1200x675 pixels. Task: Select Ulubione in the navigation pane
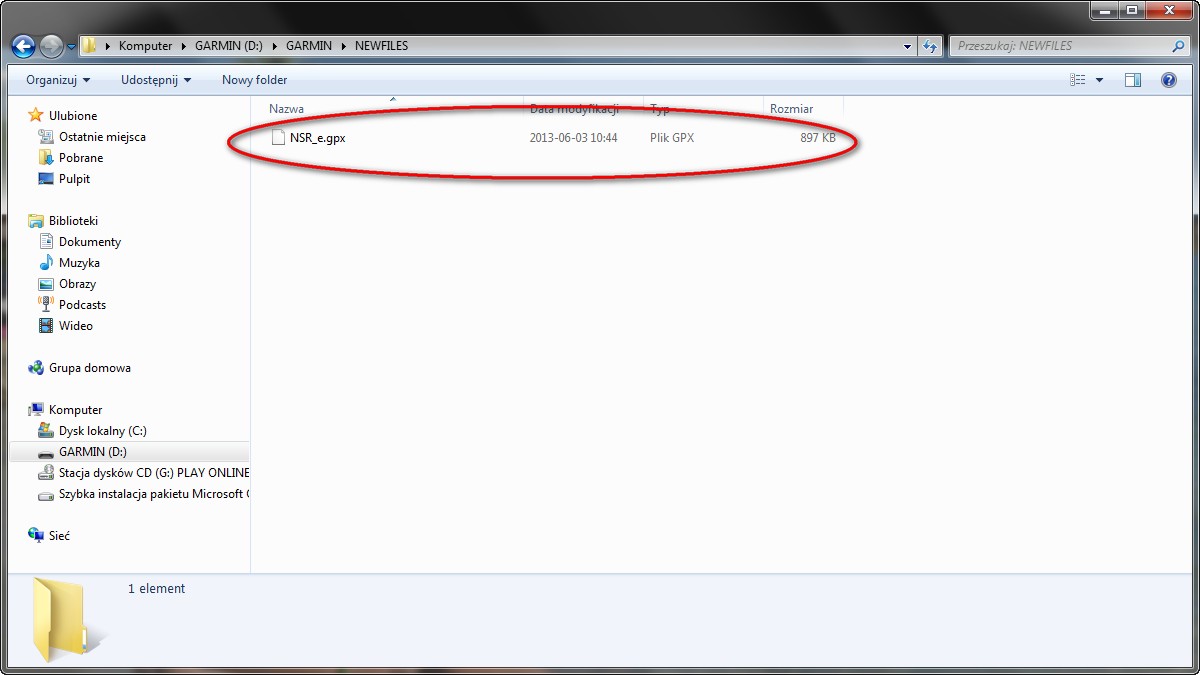73,116
